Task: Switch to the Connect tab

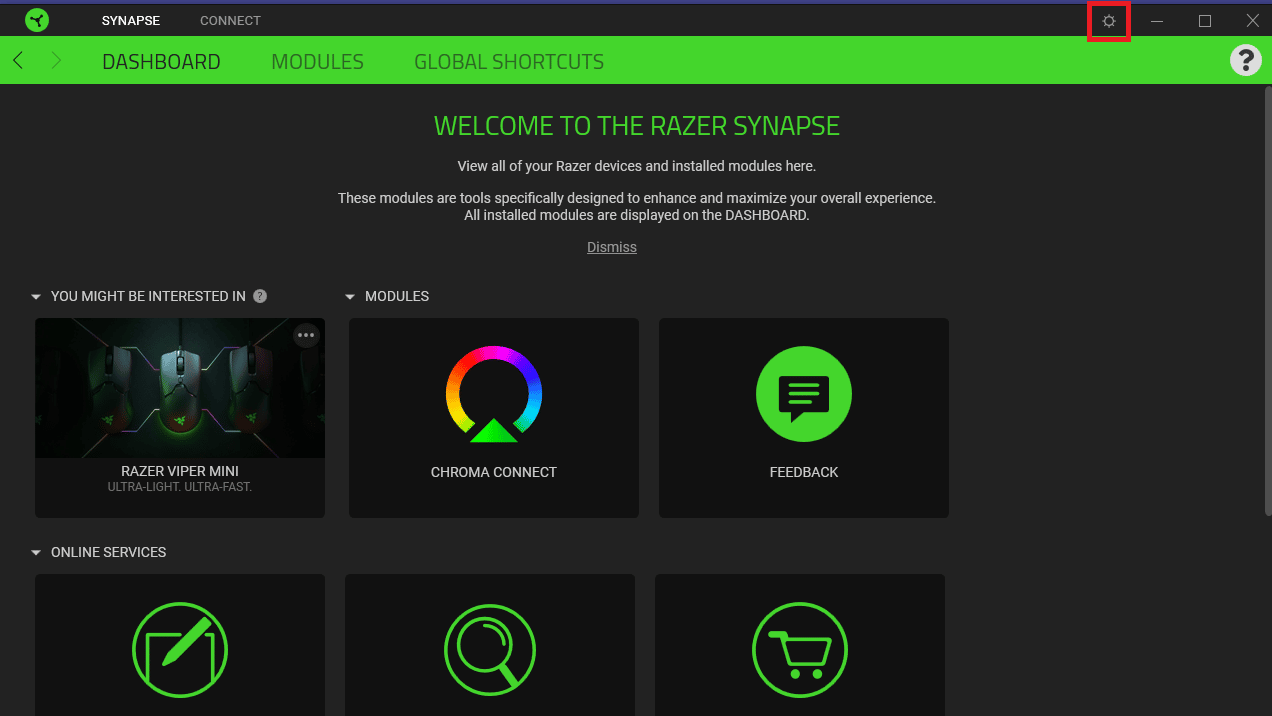Action: [x=230, y=21]
